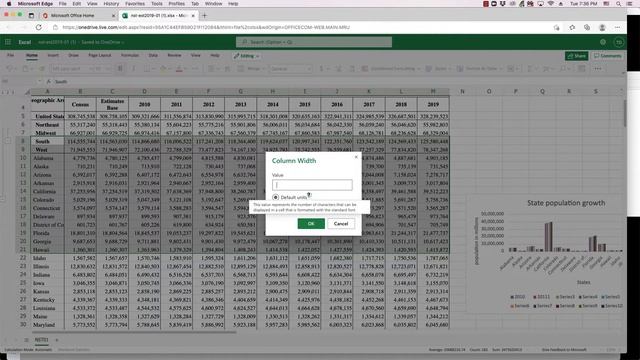Switch to the Insert ribbon tab
This screenshot has width=640, height=360.
(53, 55)
